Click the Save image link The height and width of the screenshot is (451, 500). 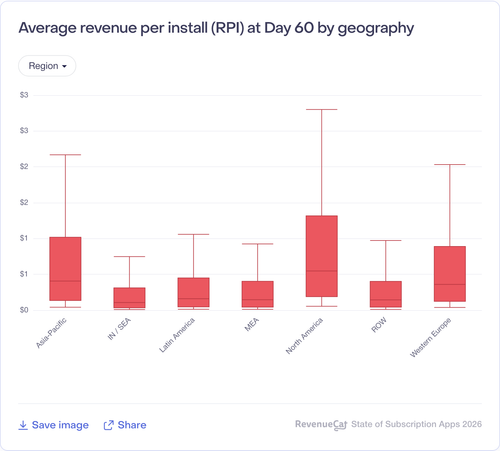(60, 425)
